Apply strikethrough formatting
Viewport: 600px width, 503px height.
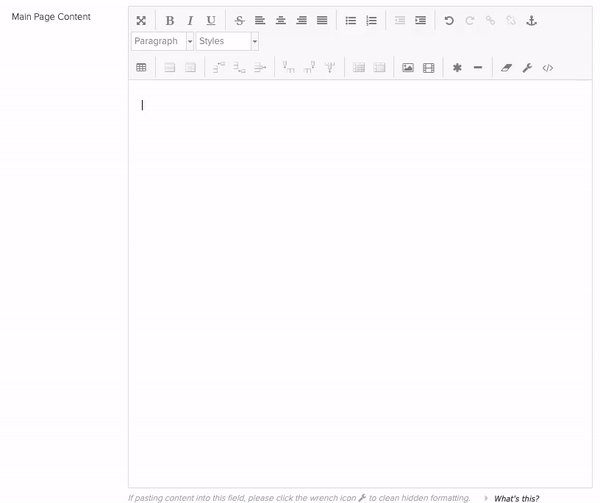coord(240,21)
